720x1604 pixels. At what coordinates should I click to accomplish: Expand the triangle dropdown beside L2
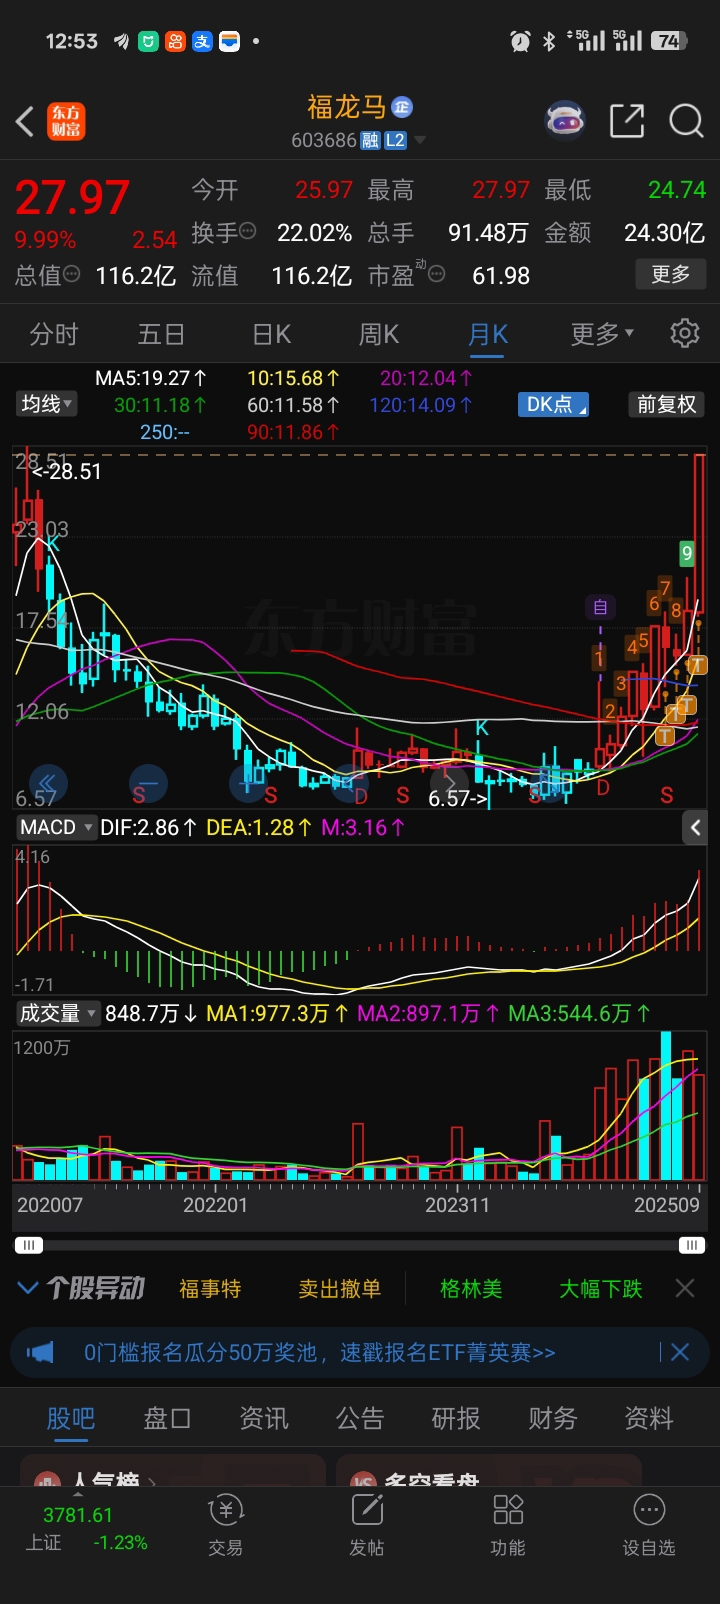pyautogui.click(x=420, y=141)
